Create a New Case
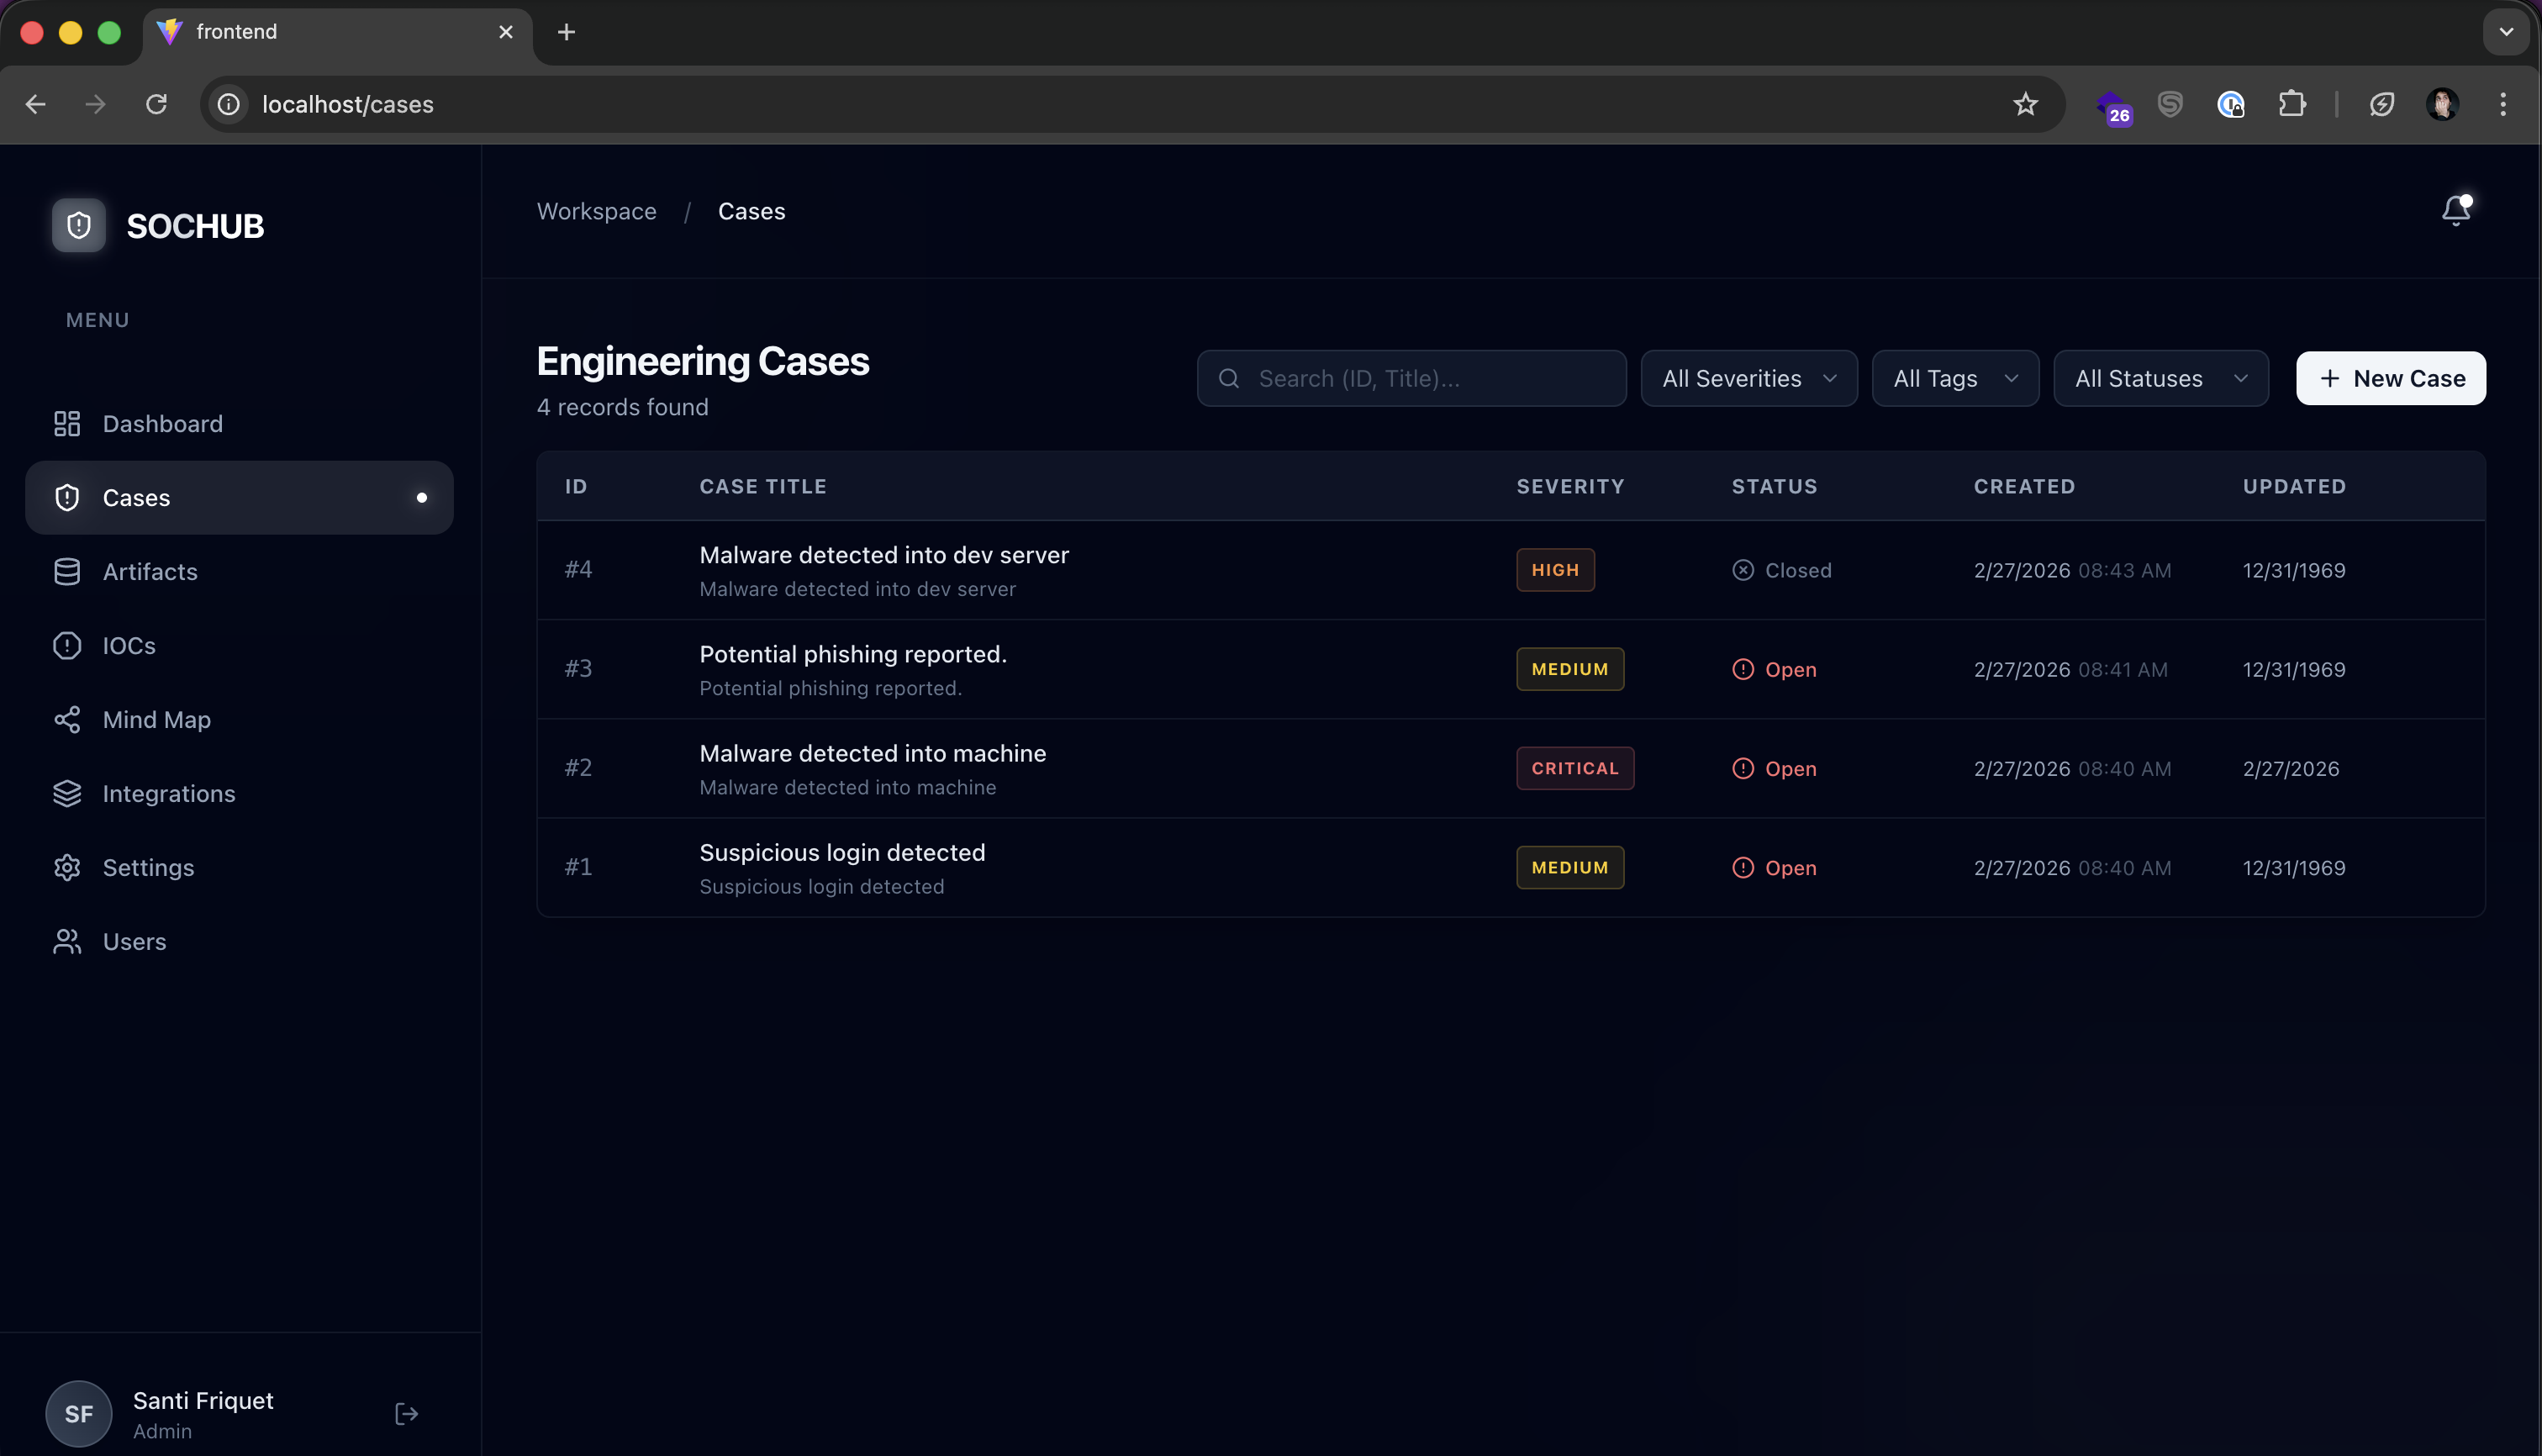 (x=2391, y=378)
